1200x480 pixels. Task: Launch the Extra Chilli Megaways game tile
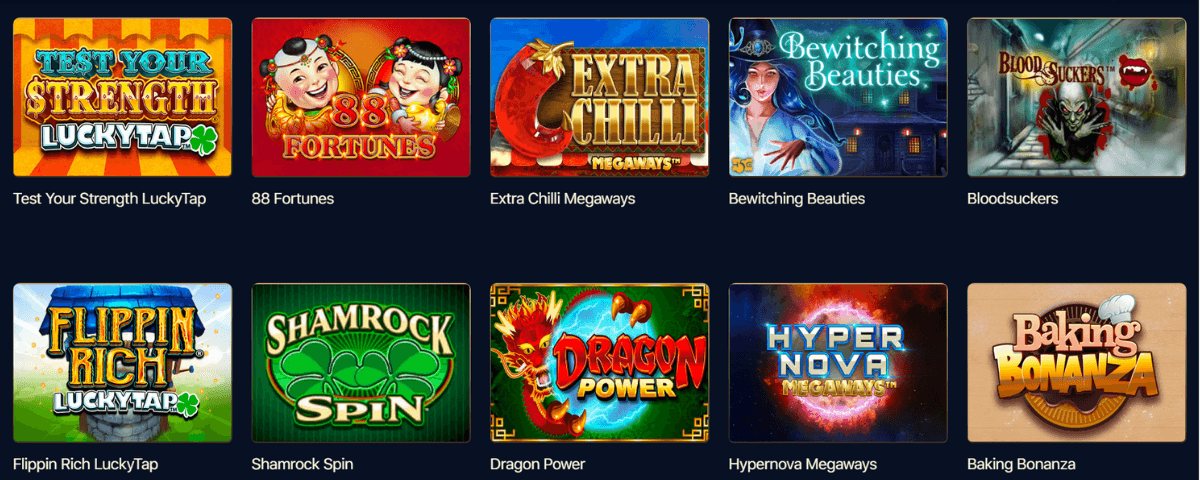tap(600, 98)
